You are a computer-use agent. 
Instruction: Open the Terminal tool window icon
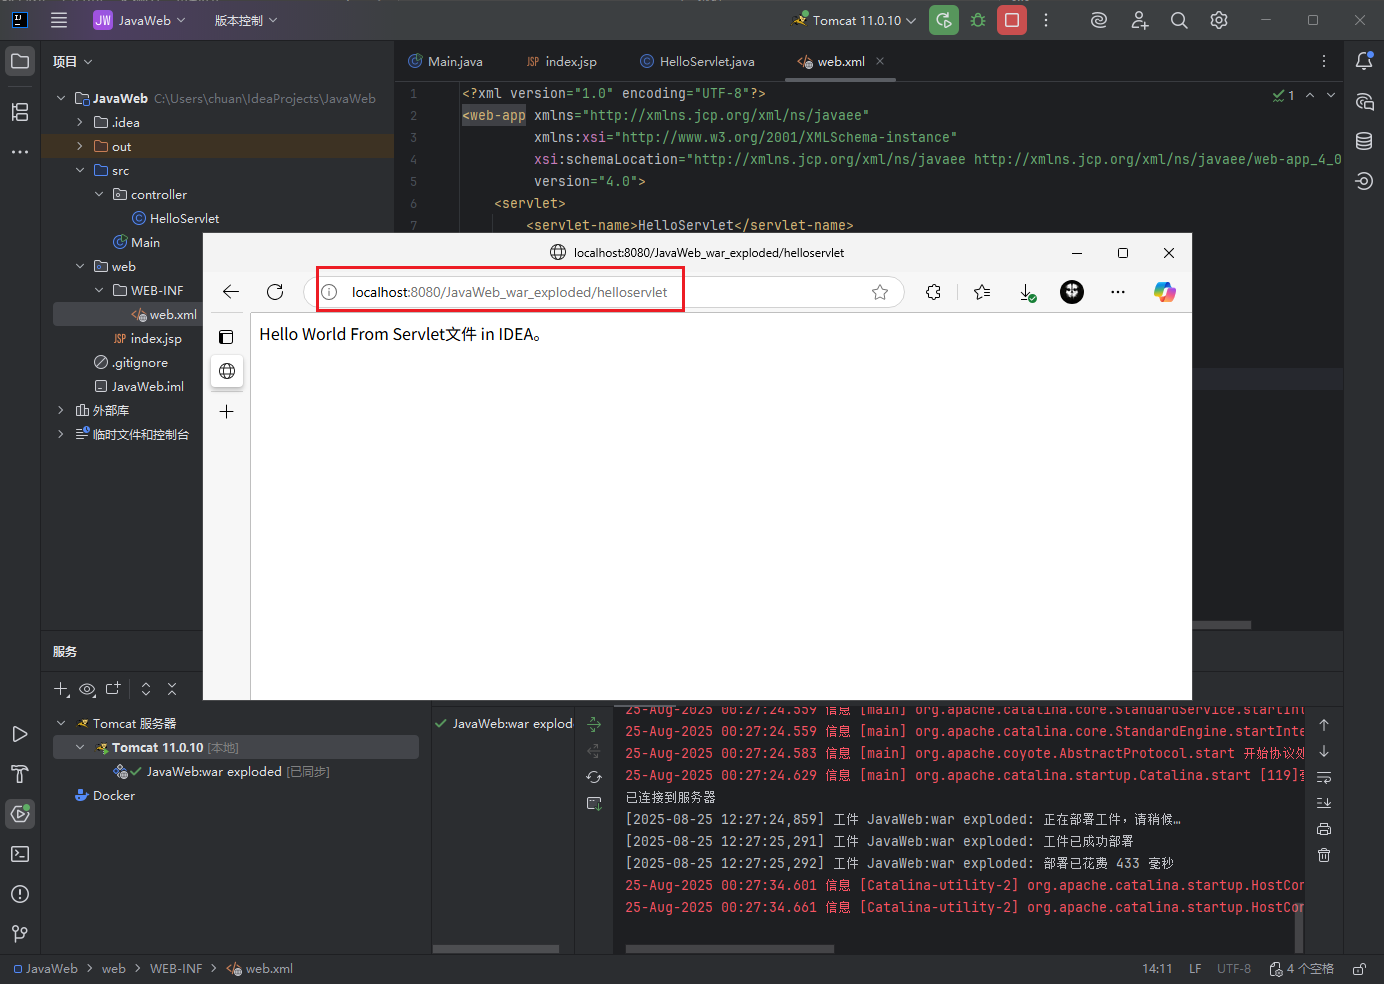(x=20, y=854)
